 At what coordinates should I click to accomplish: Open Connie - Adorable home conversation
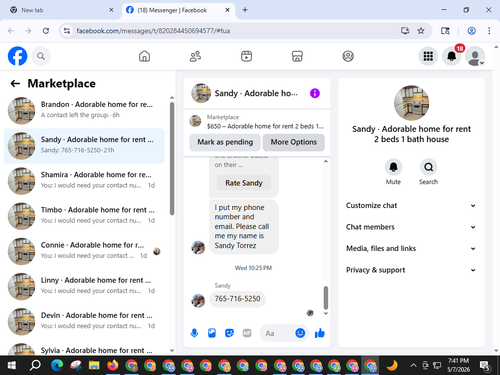coord(84,251)
